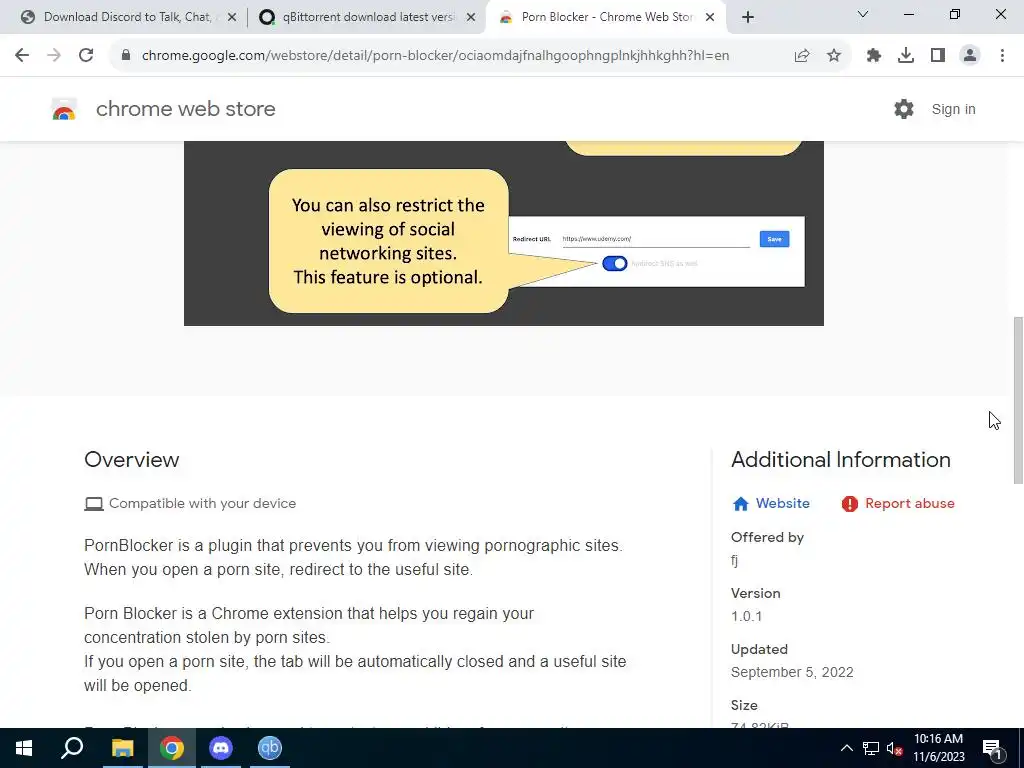This screenshot has height=768, width=1024.
Task: Click the updated date September 5, 2022
Action: tap(792, 672)
